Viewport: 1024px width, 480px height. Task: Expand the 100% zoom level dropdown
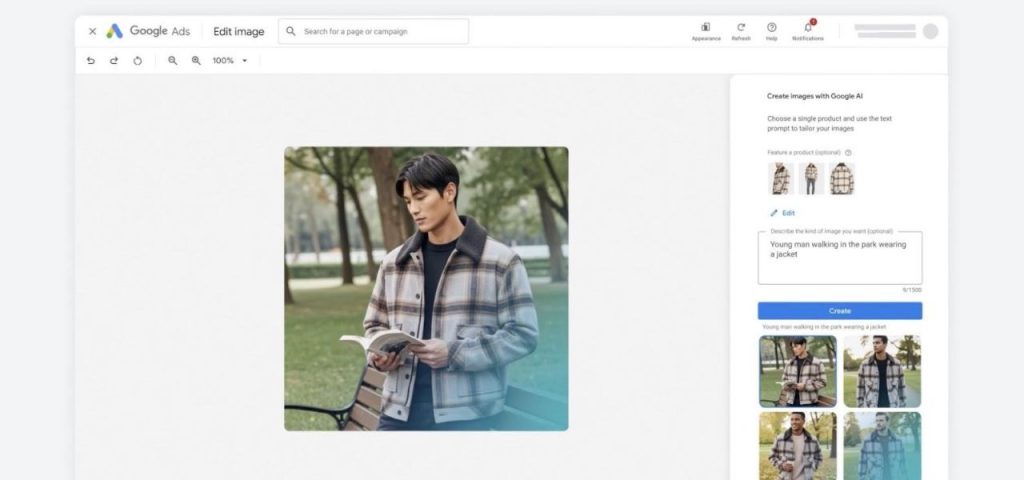(245, 61)
